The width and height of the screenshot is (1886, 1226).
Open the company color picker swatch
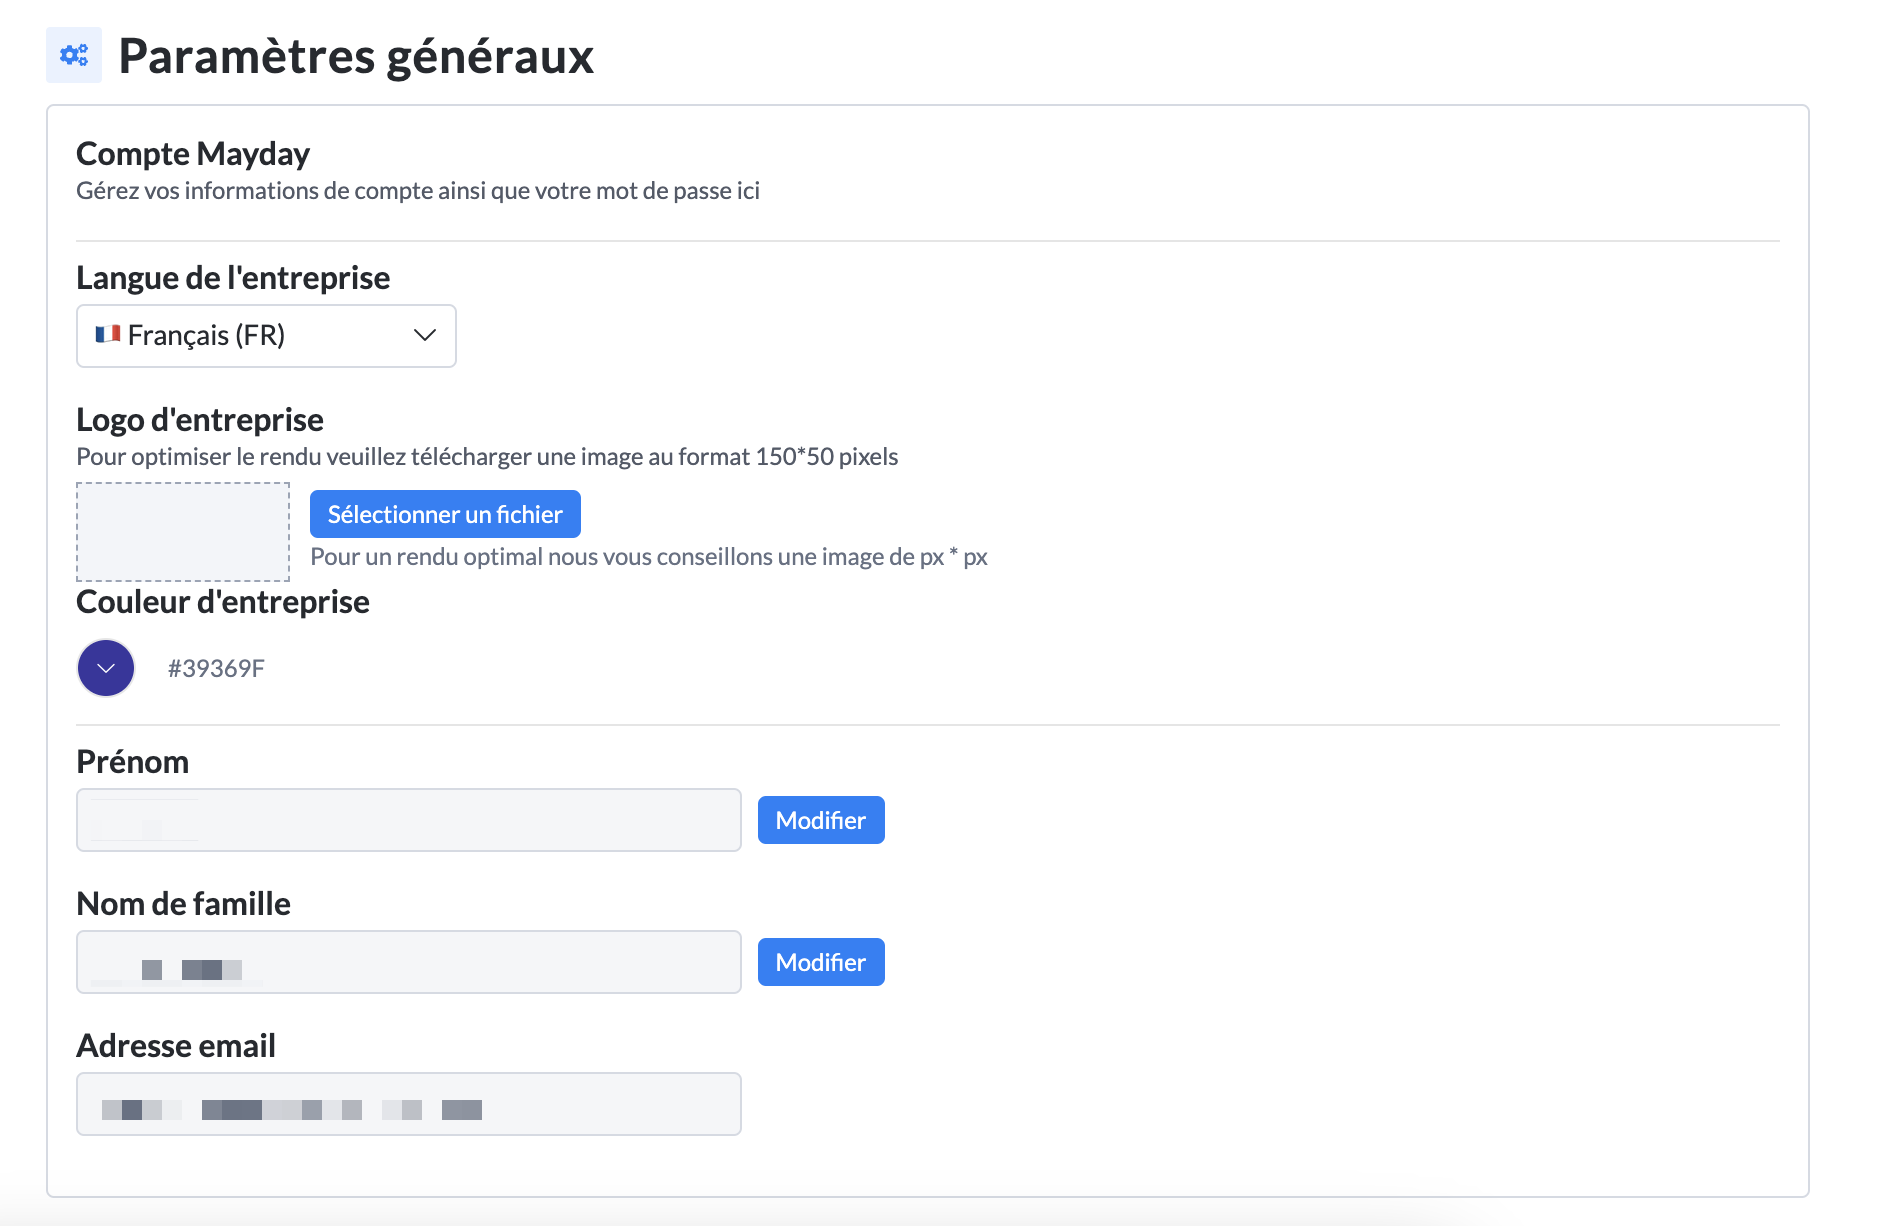[106, 668]
